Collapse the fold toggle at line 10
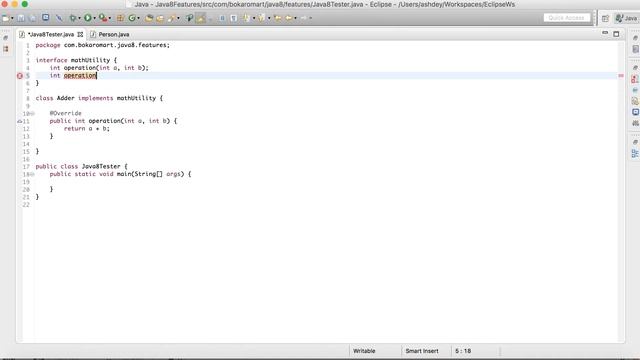 coord(33,113)
